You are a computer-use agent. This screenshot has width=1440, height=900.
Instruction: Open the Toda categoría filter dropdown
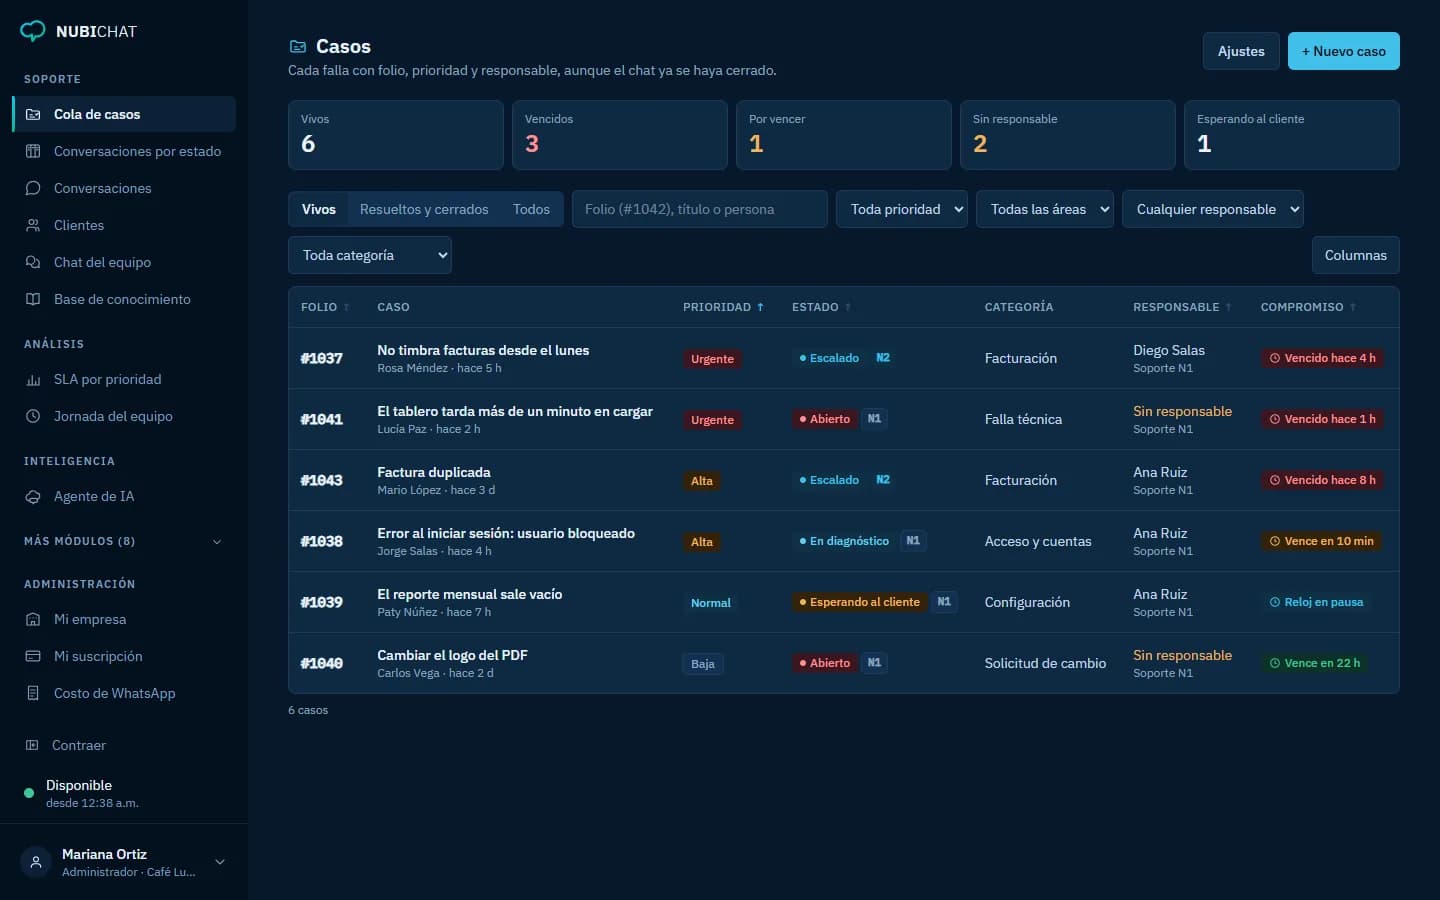point(370,255)
